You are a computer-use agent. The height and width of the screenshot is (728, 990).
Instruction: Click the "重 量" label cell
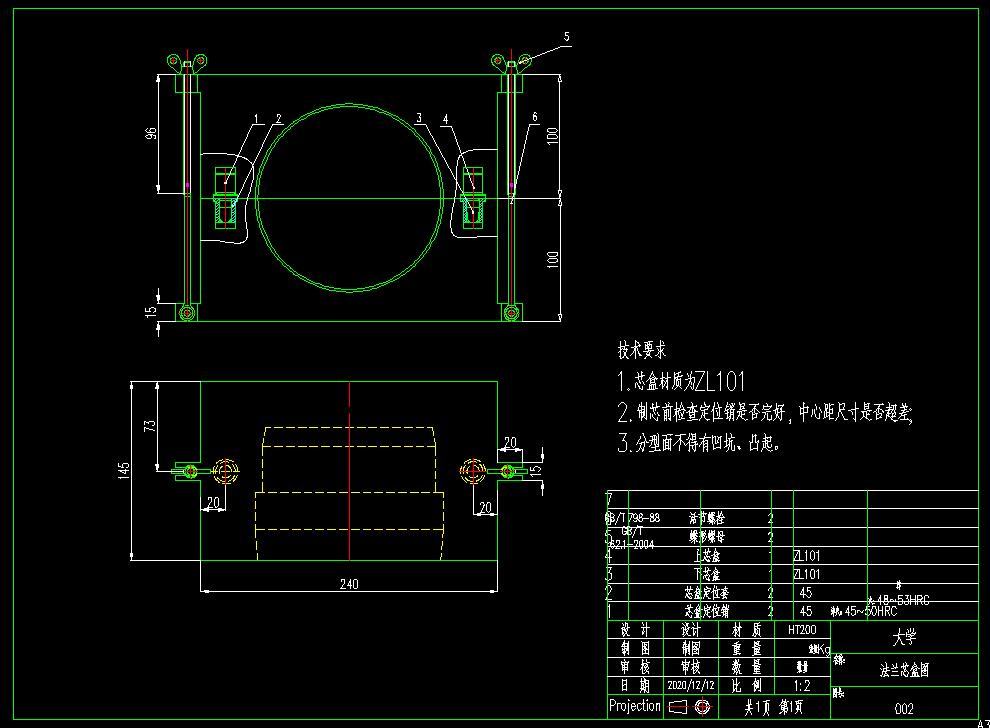click(747, 648)
